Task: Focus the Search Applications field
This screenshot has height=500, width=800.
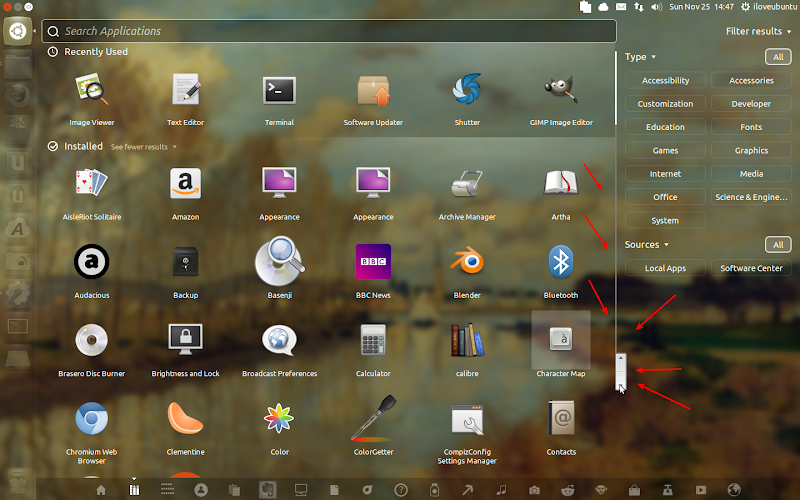Action: click(x=330, y=31)
